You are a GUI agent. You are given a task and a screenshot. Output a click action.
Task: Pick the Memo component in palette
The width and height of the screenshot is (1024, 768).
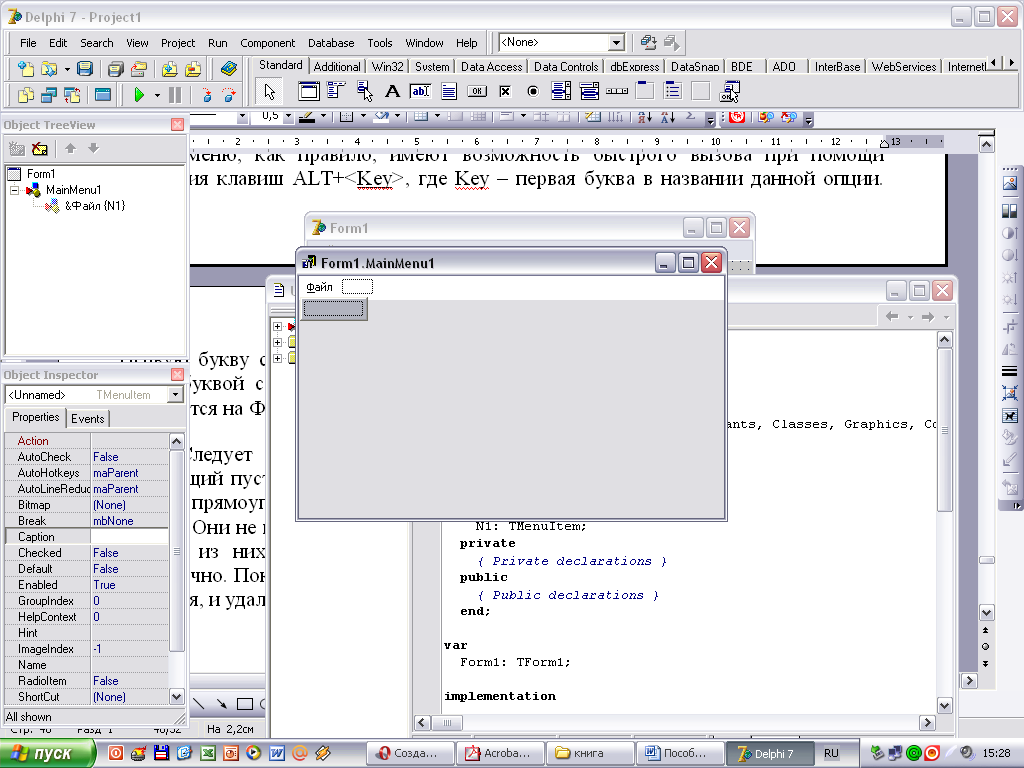pyautogui.click(x=449, y=91)
